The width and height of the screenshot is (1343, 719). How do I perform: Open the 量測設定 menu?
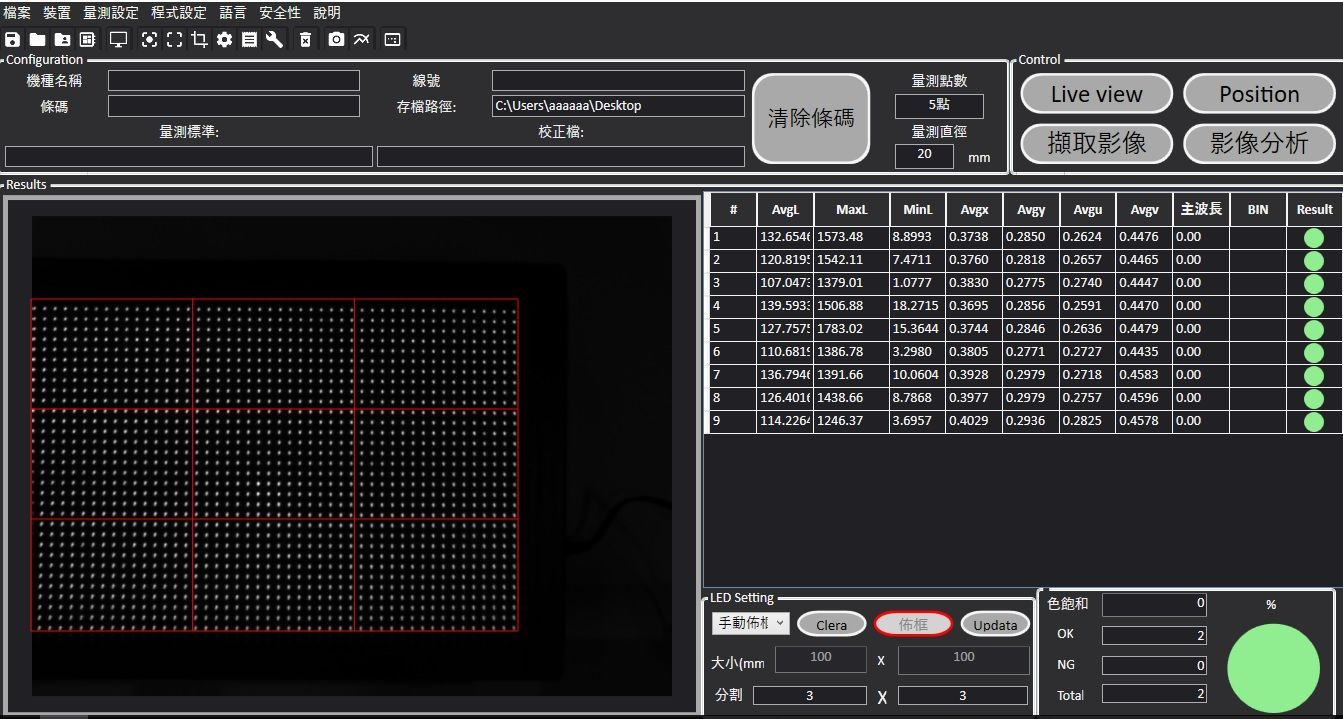(x=111, y=13)
